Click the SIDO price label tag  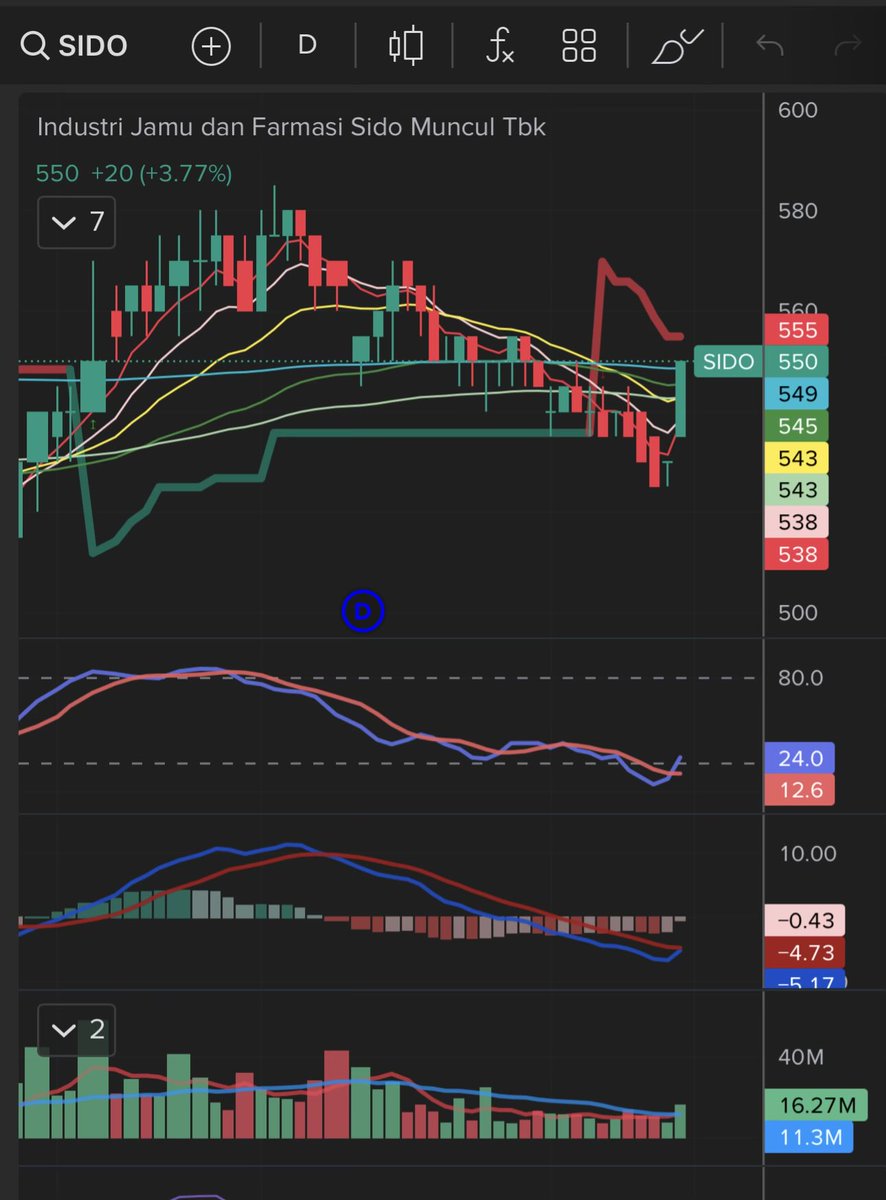(x=728, y=362)
